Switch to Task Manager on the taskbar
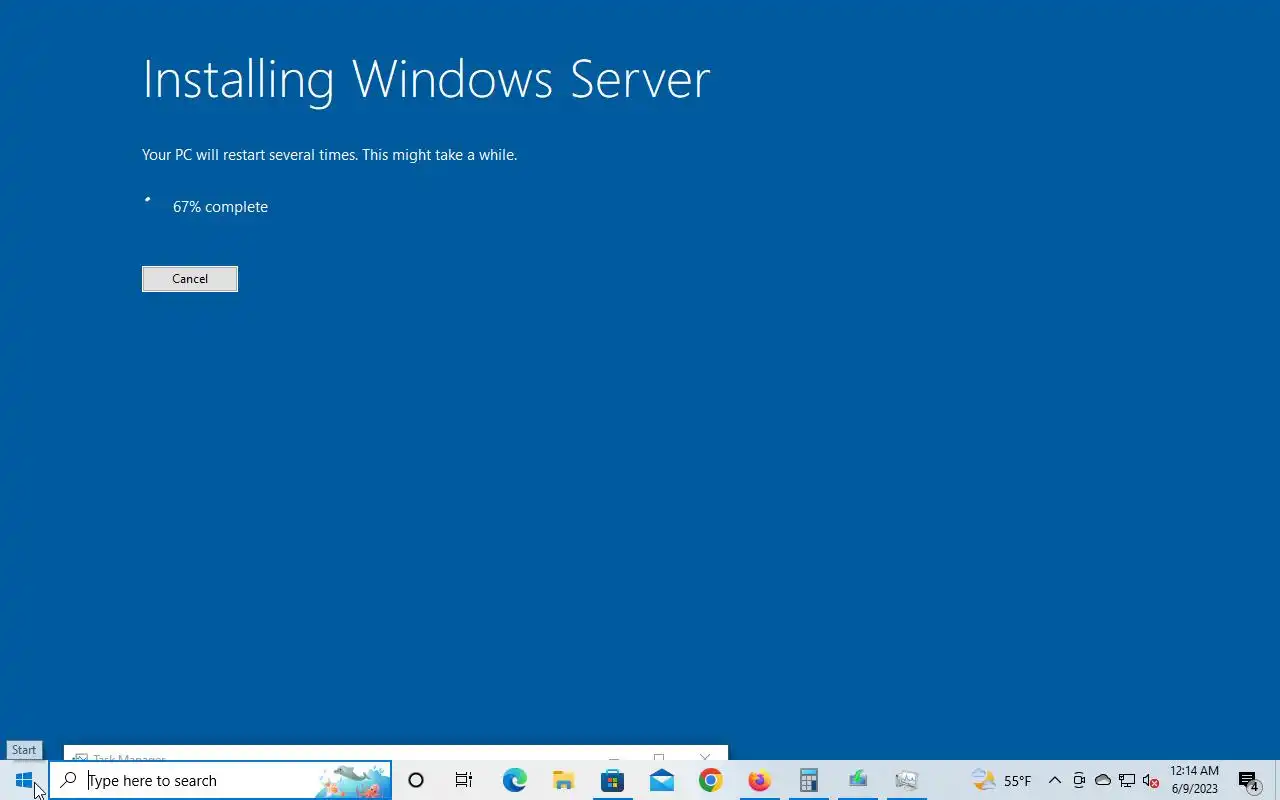 (x=906, y=780)
